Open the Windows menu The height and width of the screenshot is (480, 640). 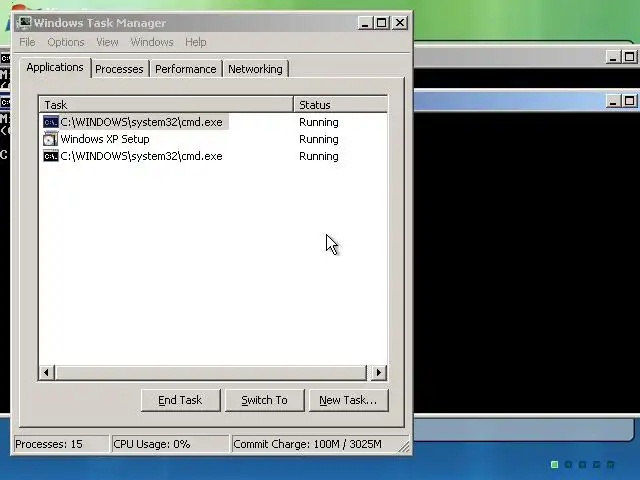click(x=152, y=42)
